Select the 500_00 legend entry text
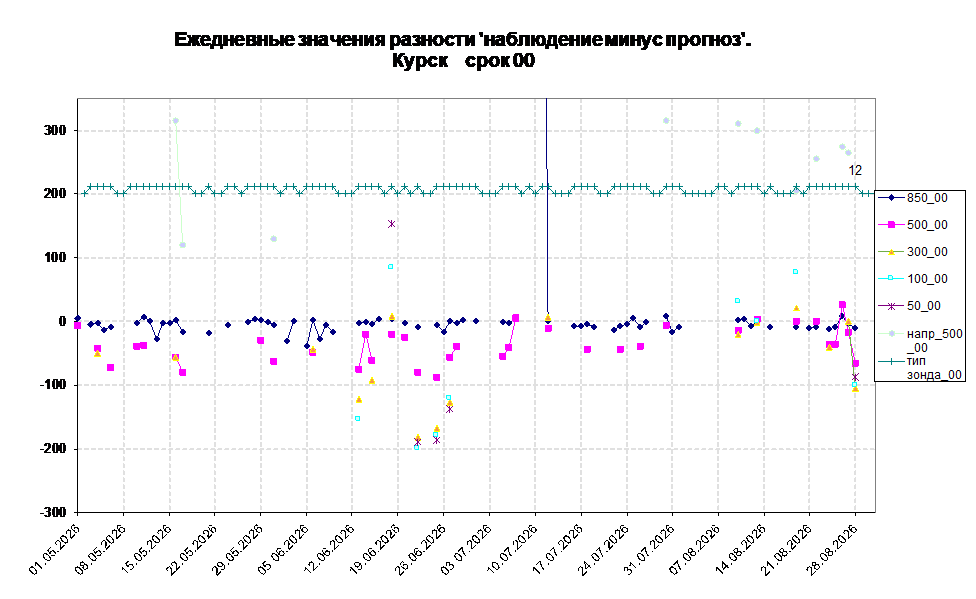The image size is (976, 599). 927,225
